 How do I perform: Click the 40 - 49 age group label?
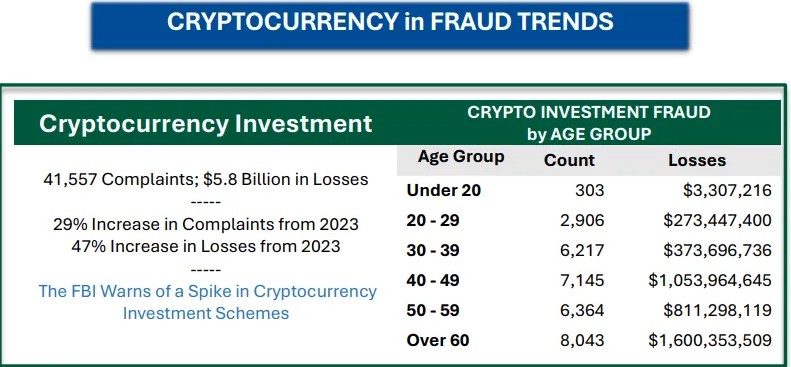(x=433, y=280)
